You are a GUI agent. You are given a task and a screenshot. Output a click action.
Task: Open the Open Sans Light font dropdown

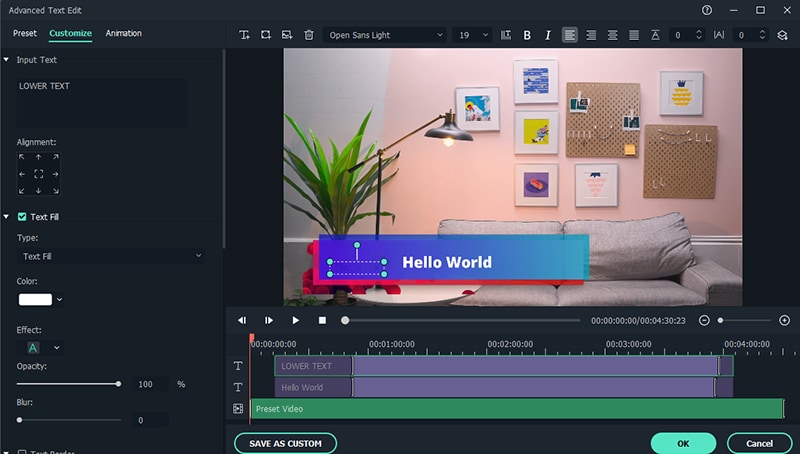(x=385, y=35)
